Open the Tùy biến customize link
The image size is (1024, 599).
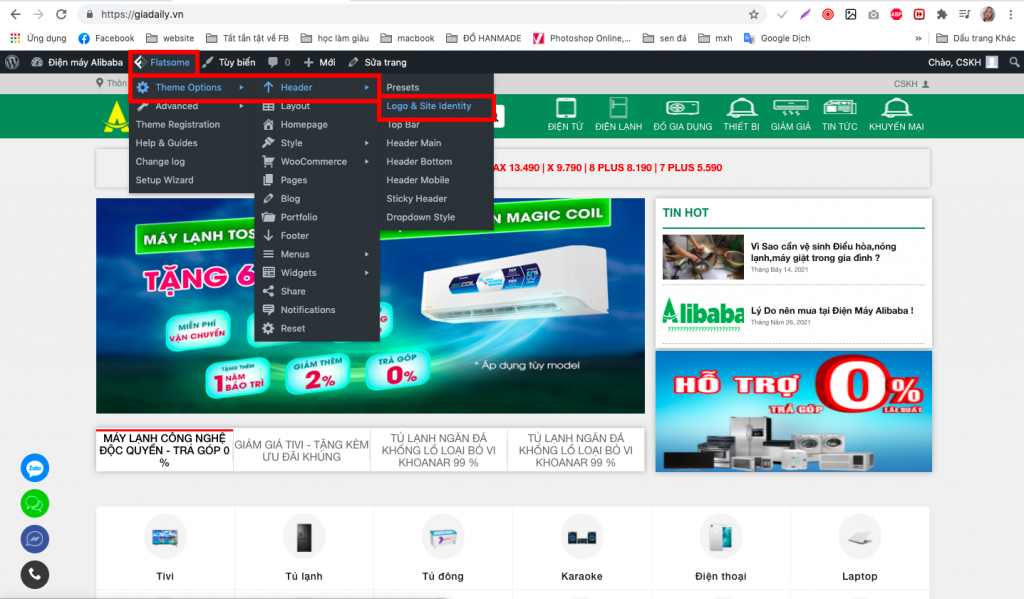click(x=229, y=62)
